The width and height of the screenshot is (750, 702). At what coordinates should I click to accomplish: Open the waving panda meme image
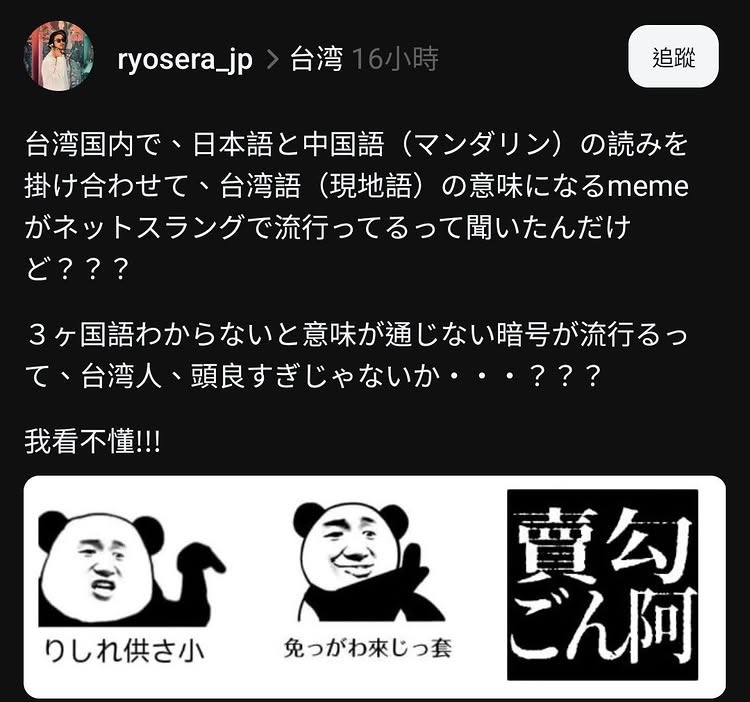click(x=368, y=581)
